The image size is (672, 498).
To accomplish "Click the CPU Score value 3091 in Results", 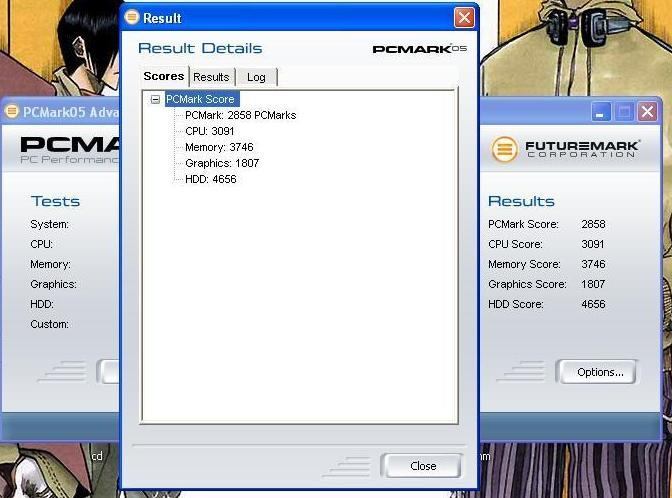I will pyautogui.click(x=593, y=244).
